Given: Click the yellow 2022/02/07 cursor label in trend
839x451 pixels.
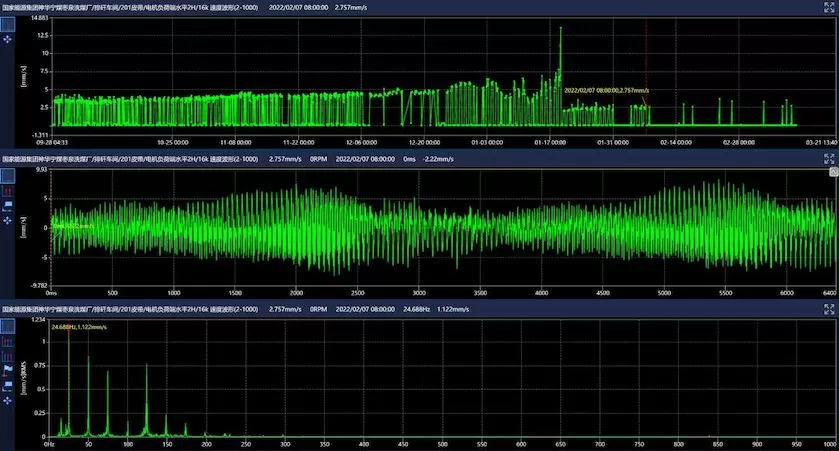Looking at the screenshot, I should click(x=606, y=90).
